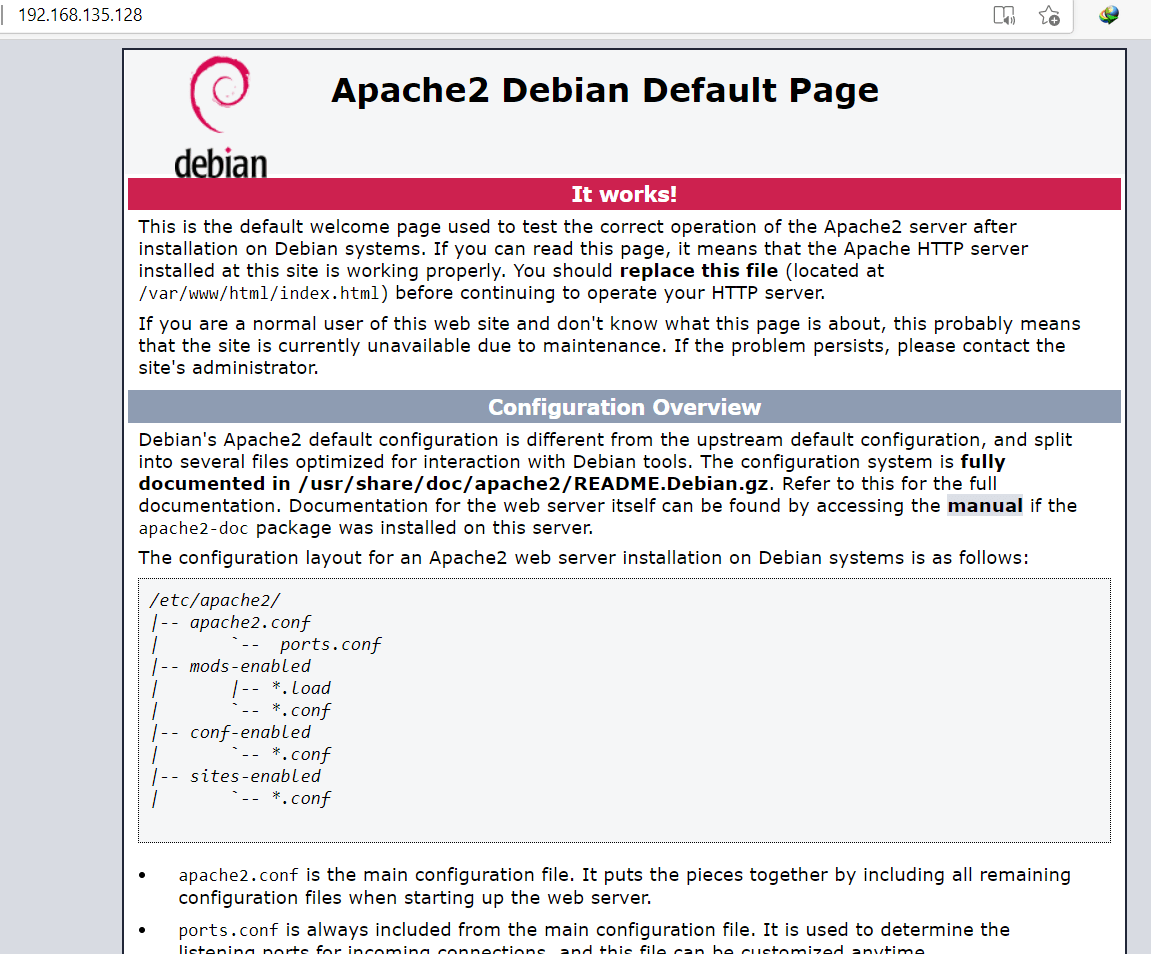Click the /usr/share/doc/apache2/README.Debian.gz path
1151x954 pixels.
tap(534, 484)
